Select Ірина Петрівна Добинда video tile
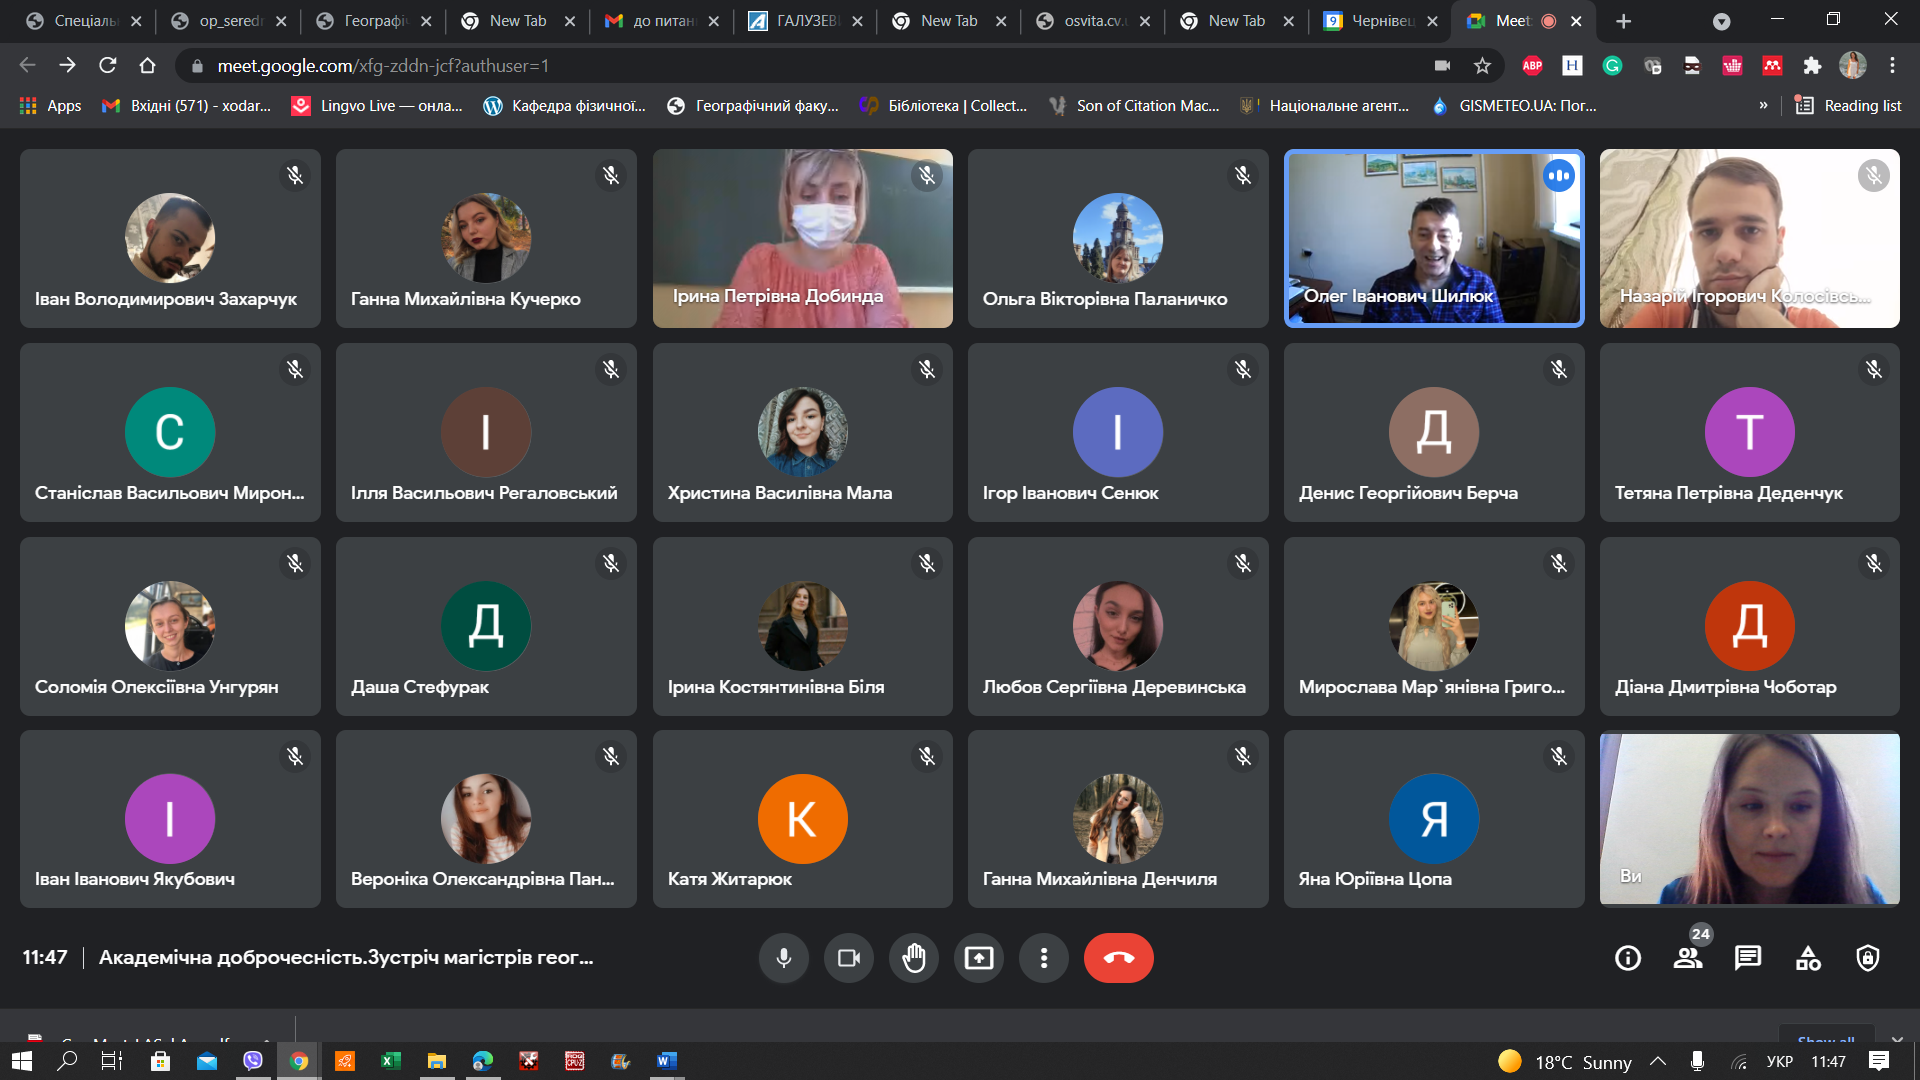1920x1080 pixels. [x=803, y=238]
